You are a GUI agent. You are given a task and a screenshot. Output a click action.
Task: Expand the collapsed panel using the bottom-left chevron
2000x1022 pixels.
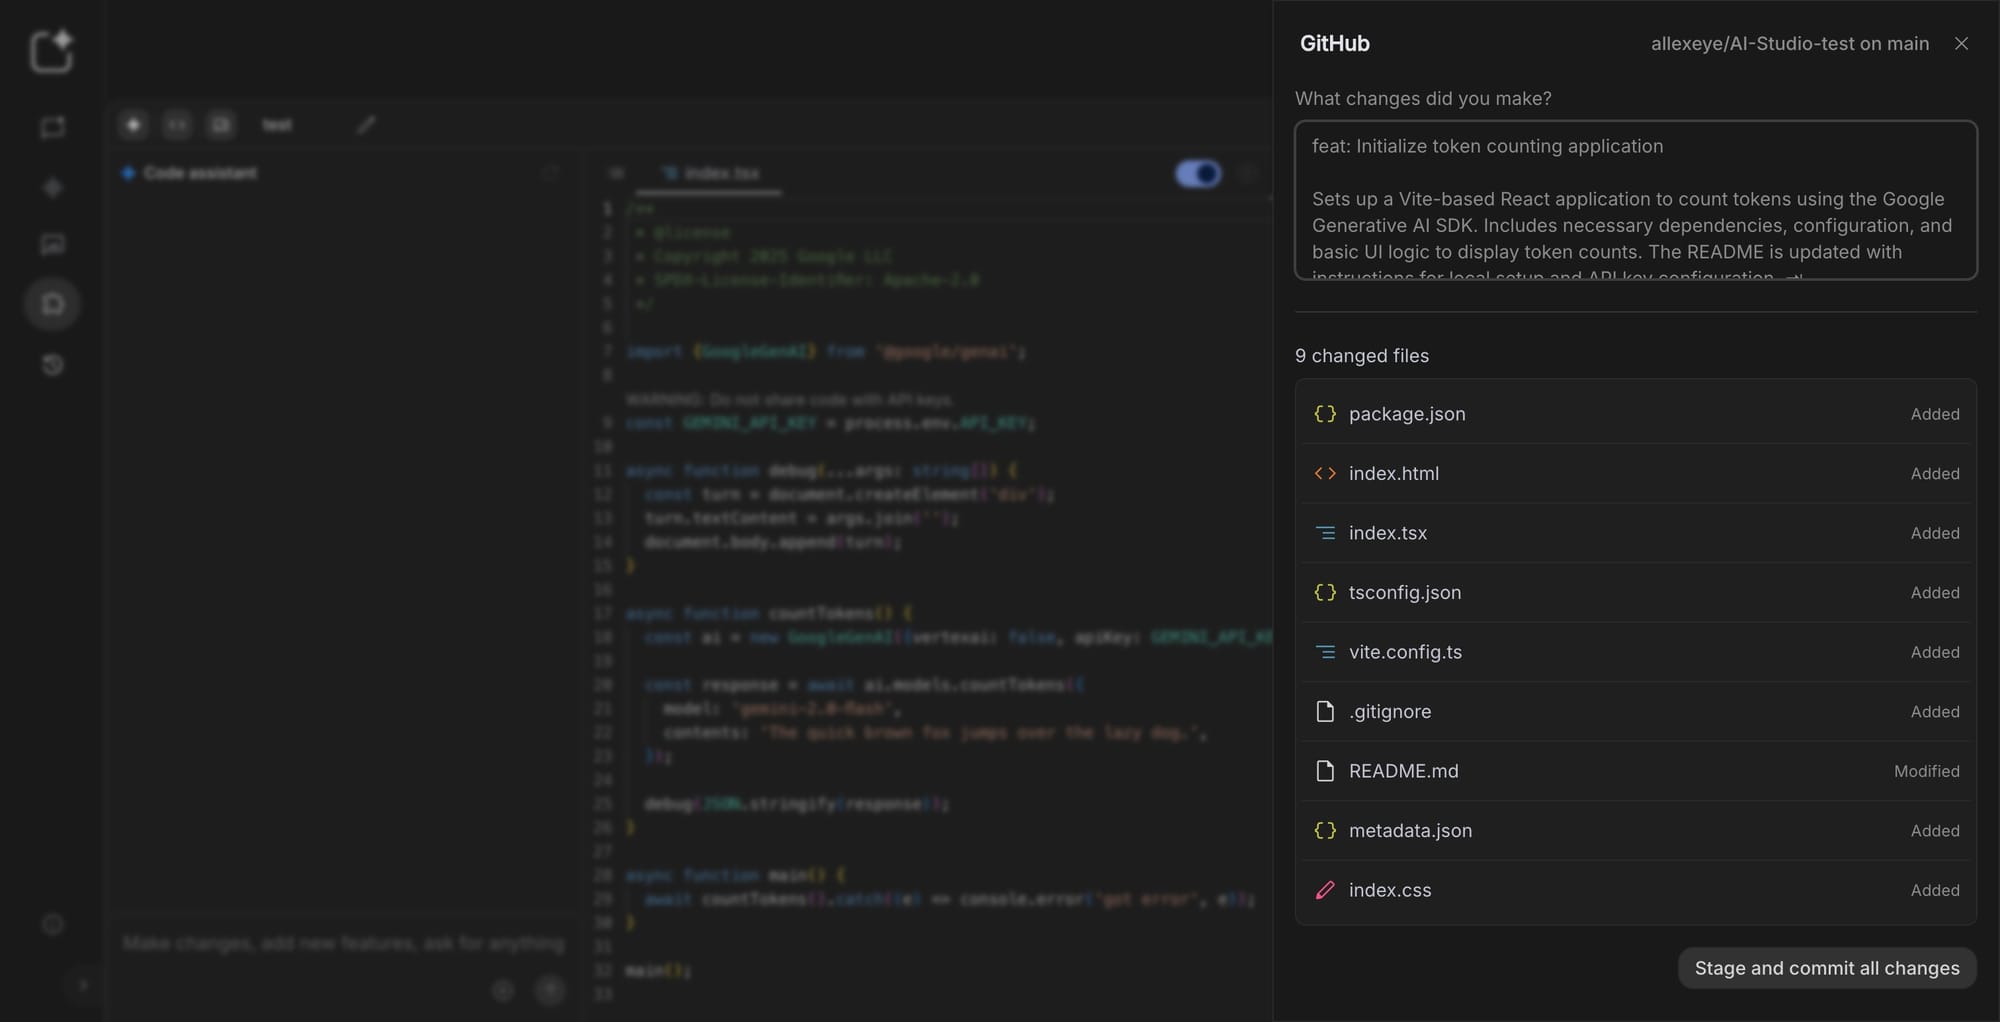click(x=83, y=985)
